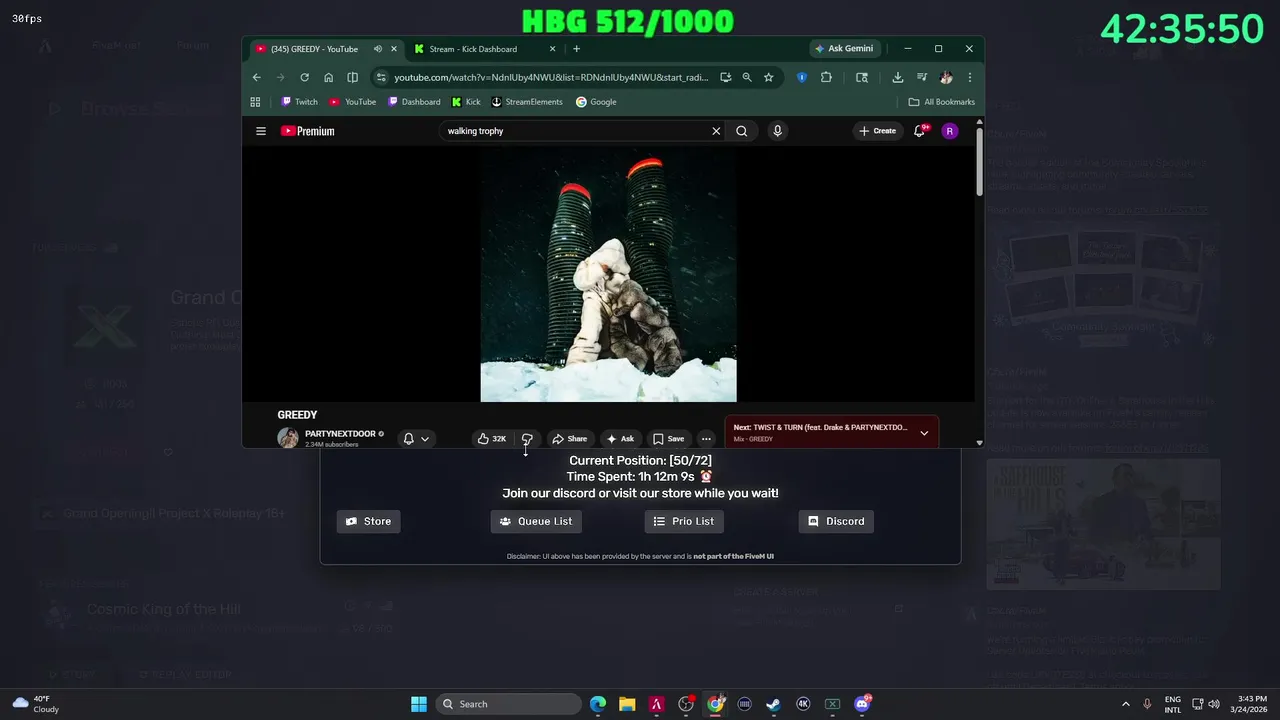Open Twitch bookmark
Image resolution: width=1280 pixels, height=720 pixels.
click(299, 102)
